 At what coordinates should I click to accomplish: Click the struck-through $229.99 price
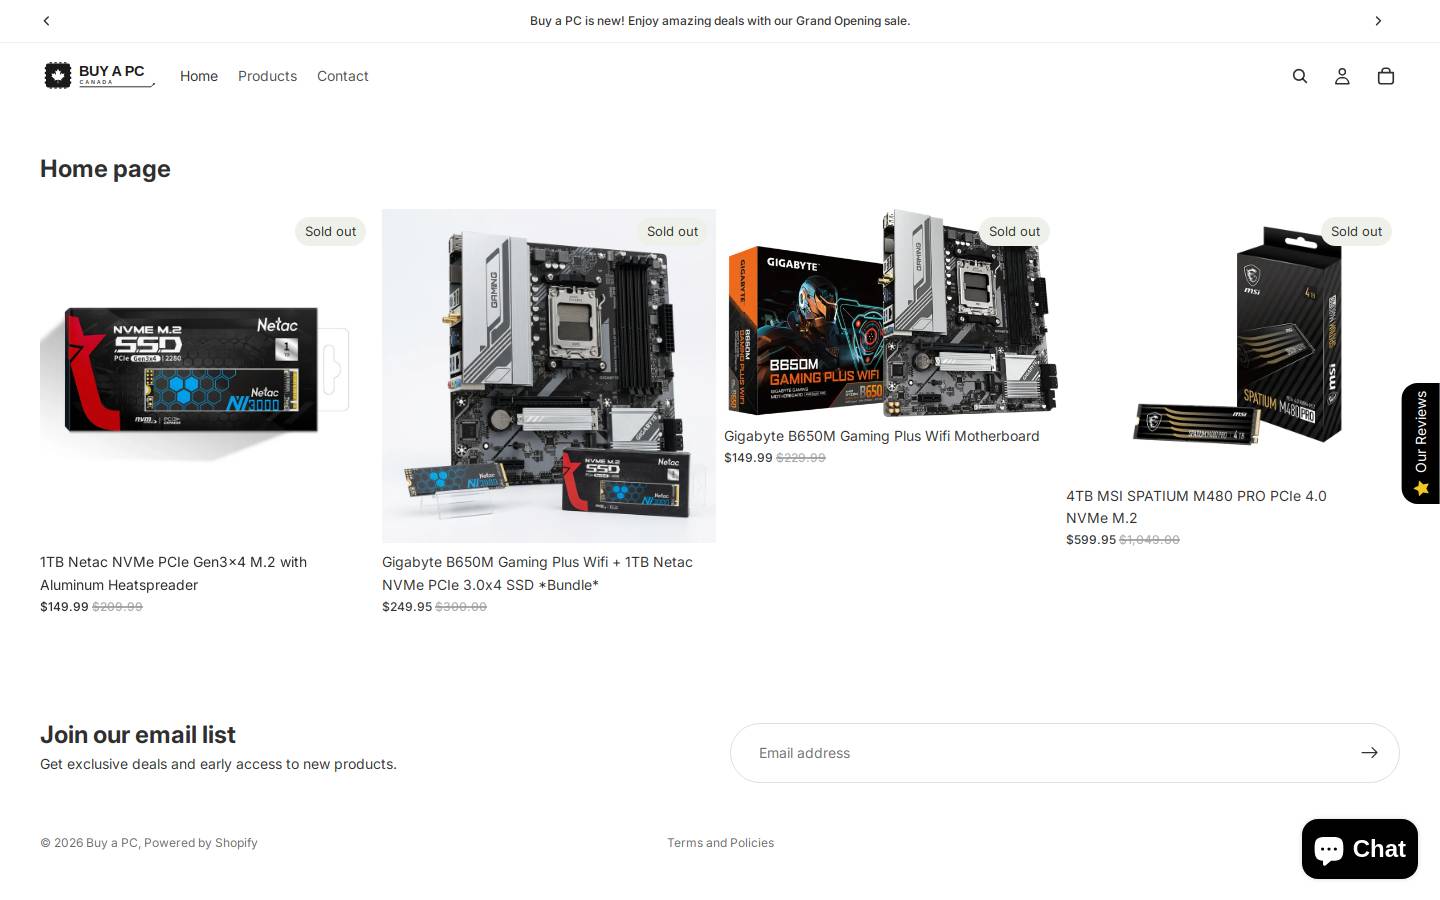[x=801, y=458]
